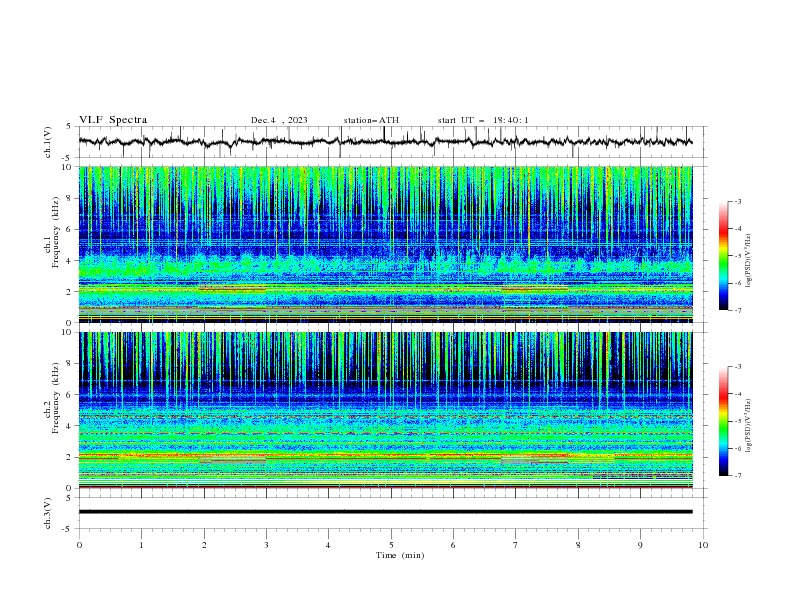The width and height of the screenshot is (792, 612).
Task: Click the 'ch.1(V)' waveform axis label
Action: click(x=48, y=142)
